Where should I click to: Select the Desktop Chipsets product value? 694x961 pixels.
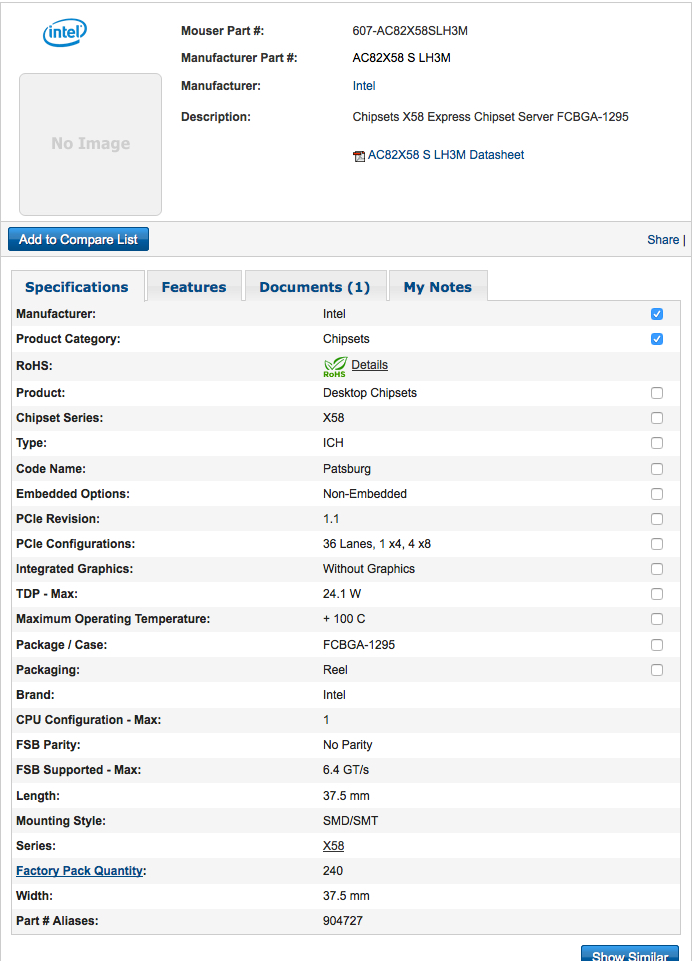pyautogui.click(x=370, y=393)
